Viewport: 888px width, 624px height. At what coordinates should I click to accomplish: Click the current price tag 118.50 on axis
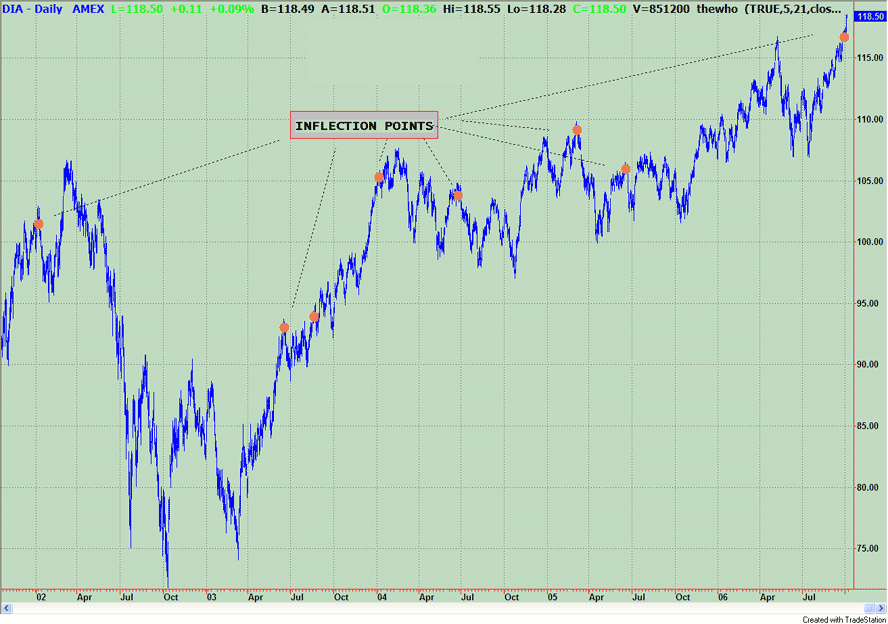tap(871, 16)
